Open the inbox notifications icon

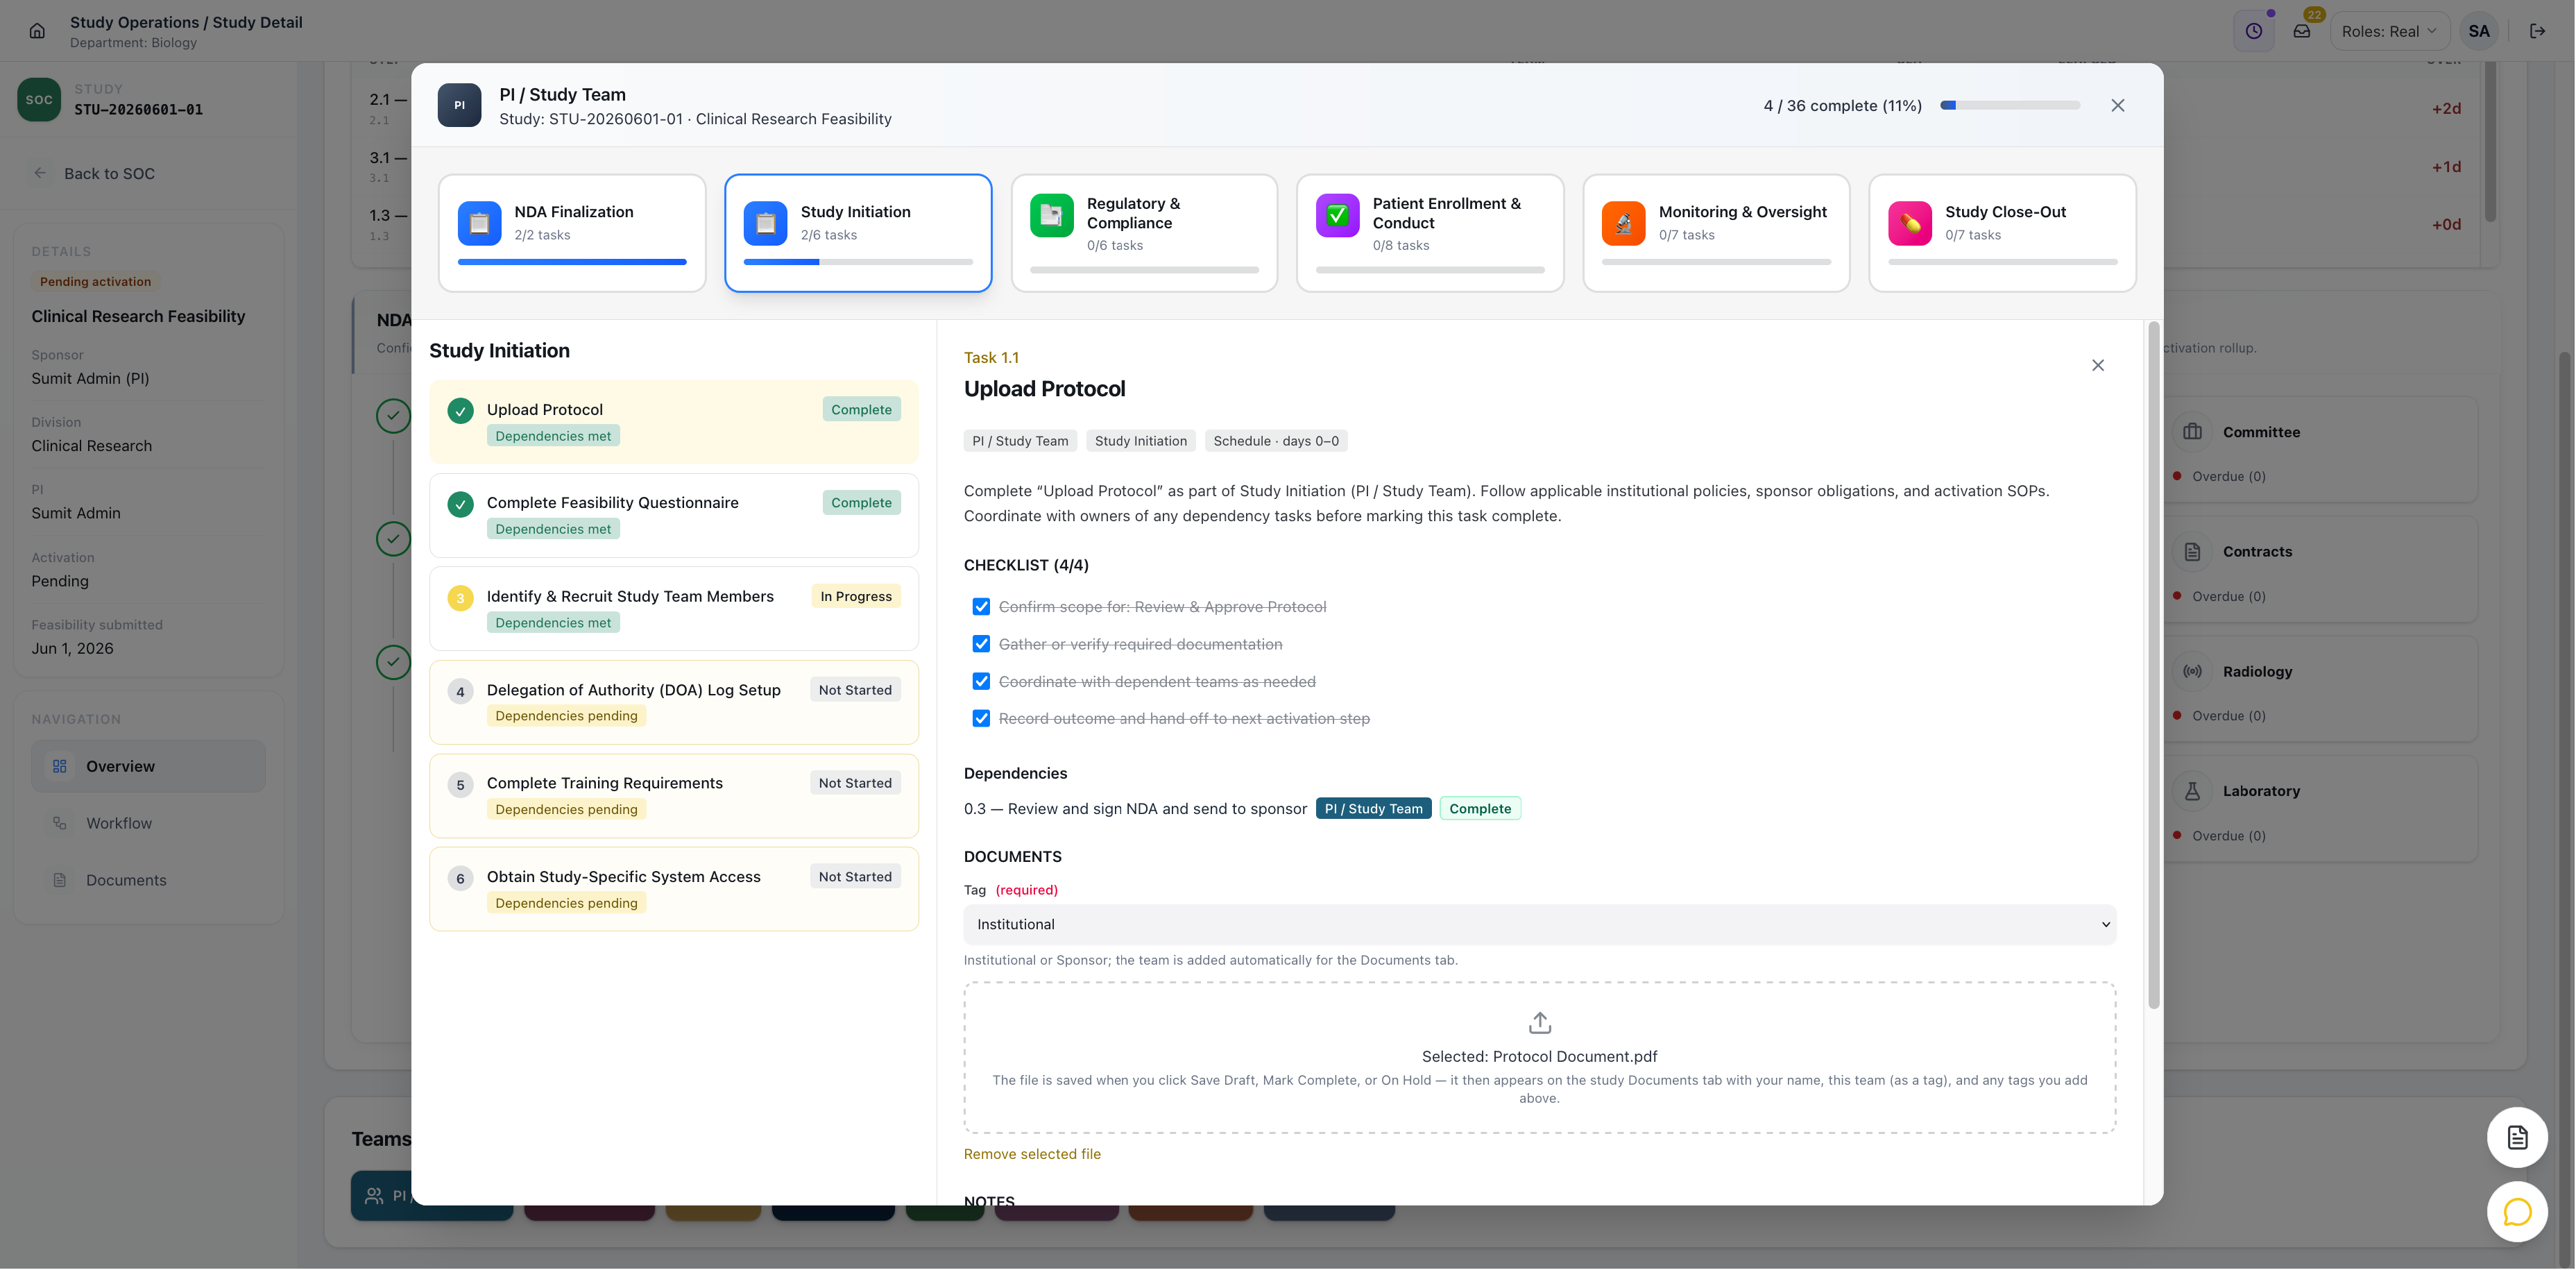2302,31
